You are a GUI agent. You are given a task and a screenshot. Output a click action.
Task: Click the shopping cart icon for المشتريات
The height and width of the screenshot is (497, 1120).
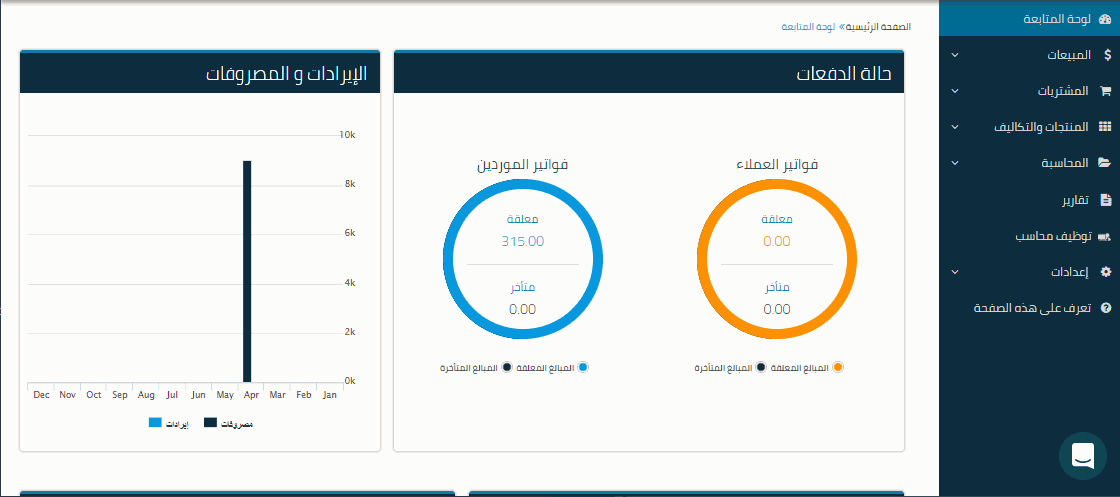coord(1105,91)
